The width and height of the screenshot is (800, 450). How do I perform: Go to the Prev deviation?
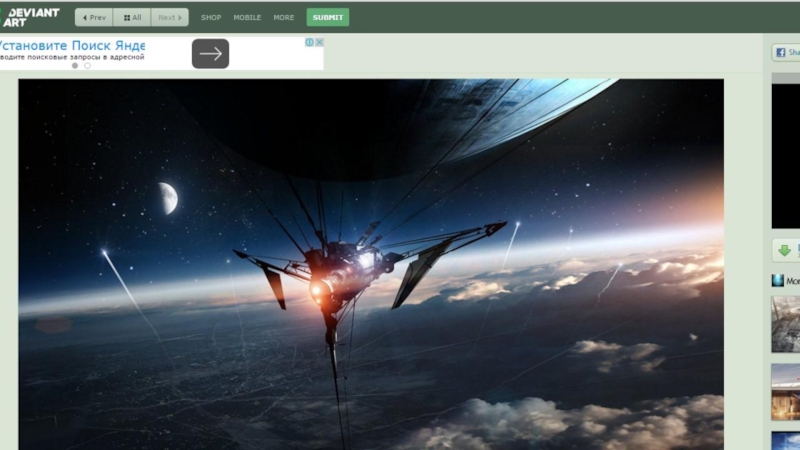tap(94, 17)
